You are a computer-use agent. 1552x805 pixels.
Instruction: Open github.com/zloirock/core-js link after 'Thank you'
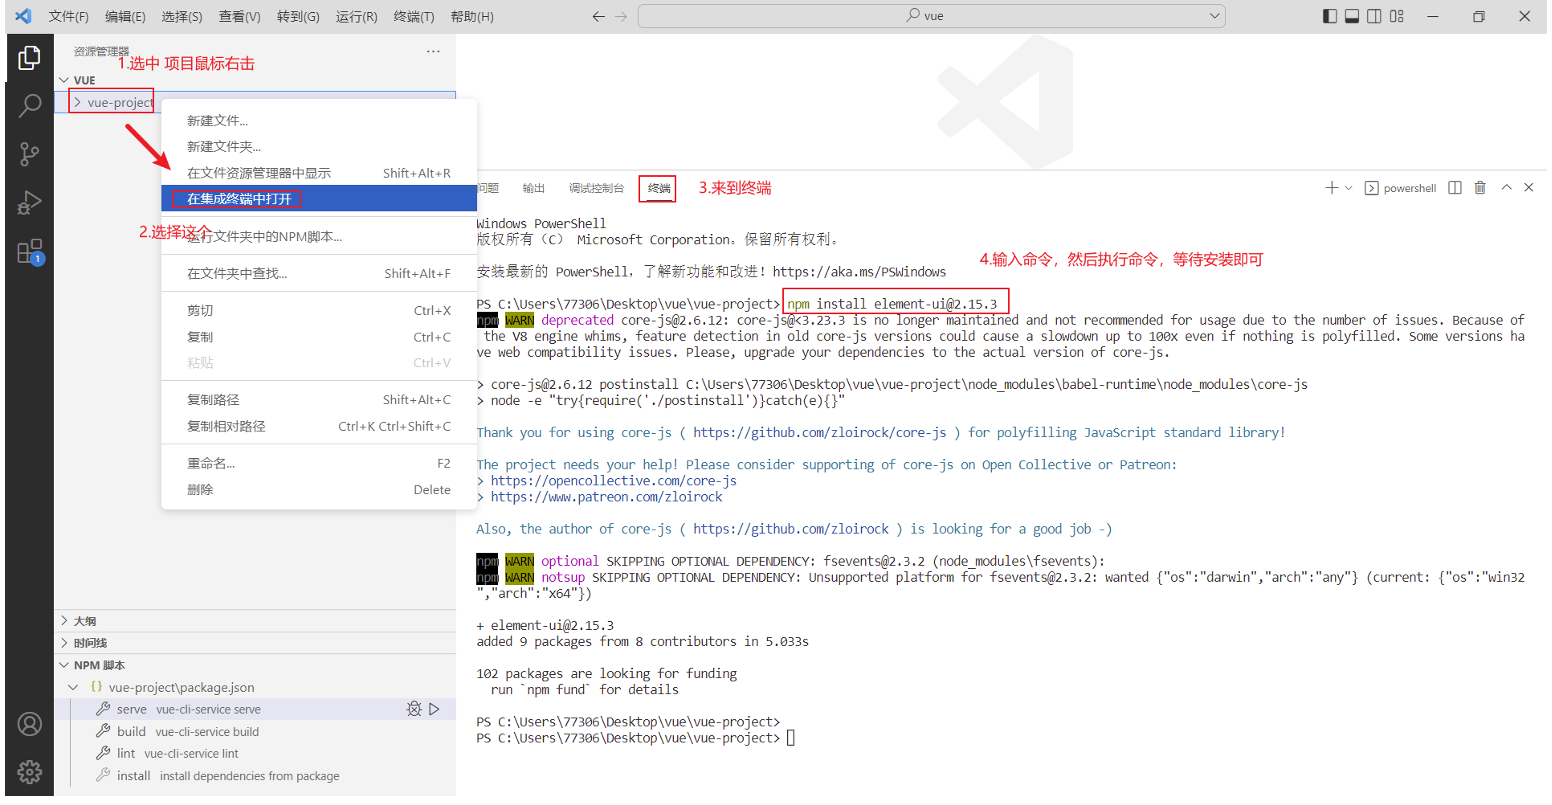[819, 432]
